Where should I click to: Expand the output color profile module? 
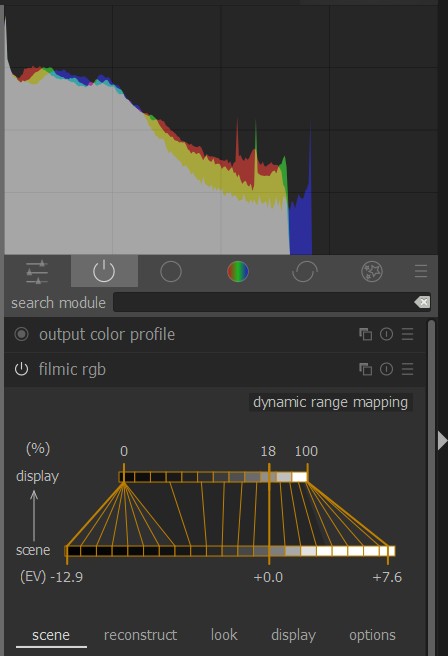pos(107,335)
